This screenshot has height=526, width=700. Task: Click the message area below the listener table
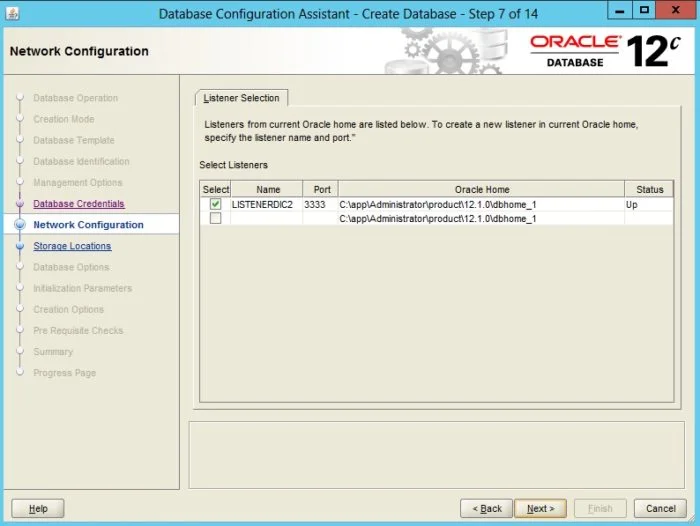click(x=437, y=455)
